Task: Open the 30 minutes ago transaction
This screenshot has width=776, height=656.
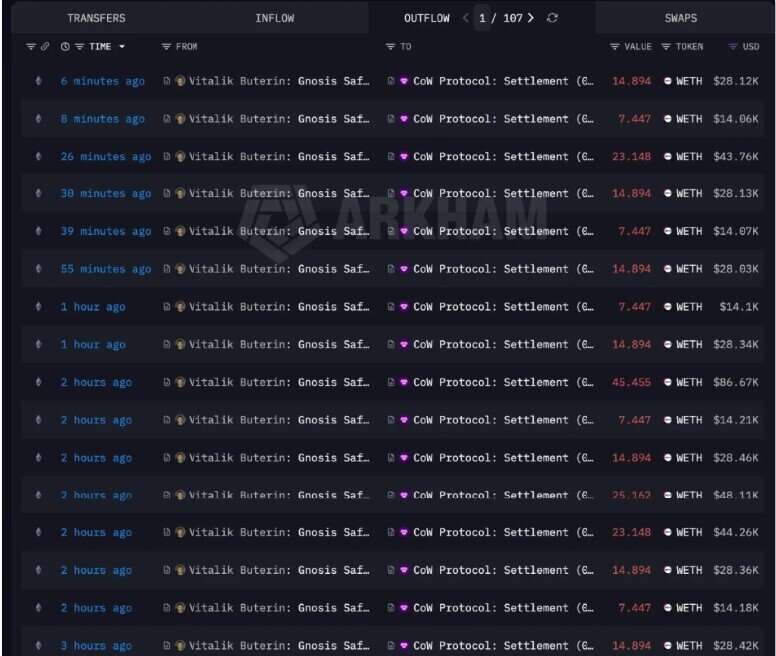Action: tap(106, 193)
